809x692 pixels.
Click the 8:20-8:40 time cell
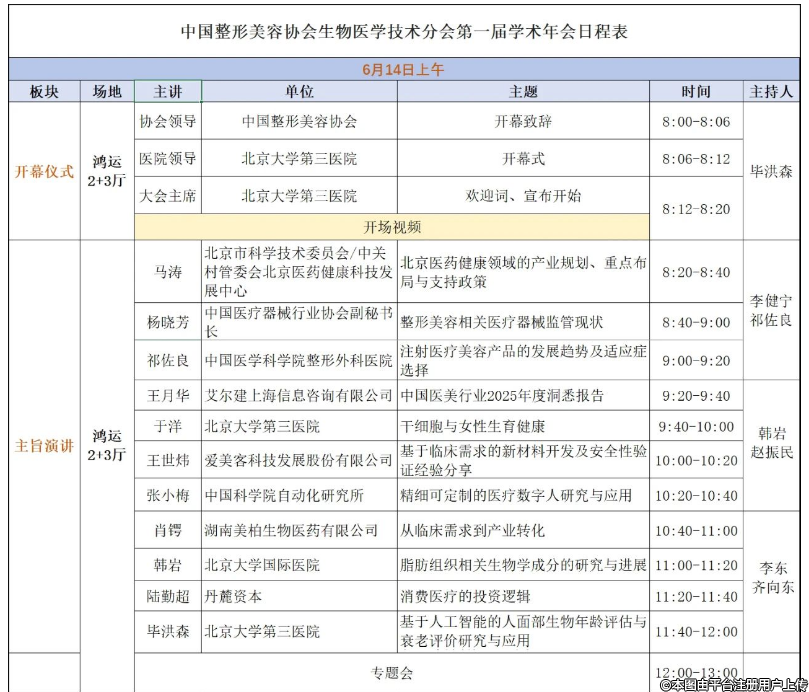[696, 272]
